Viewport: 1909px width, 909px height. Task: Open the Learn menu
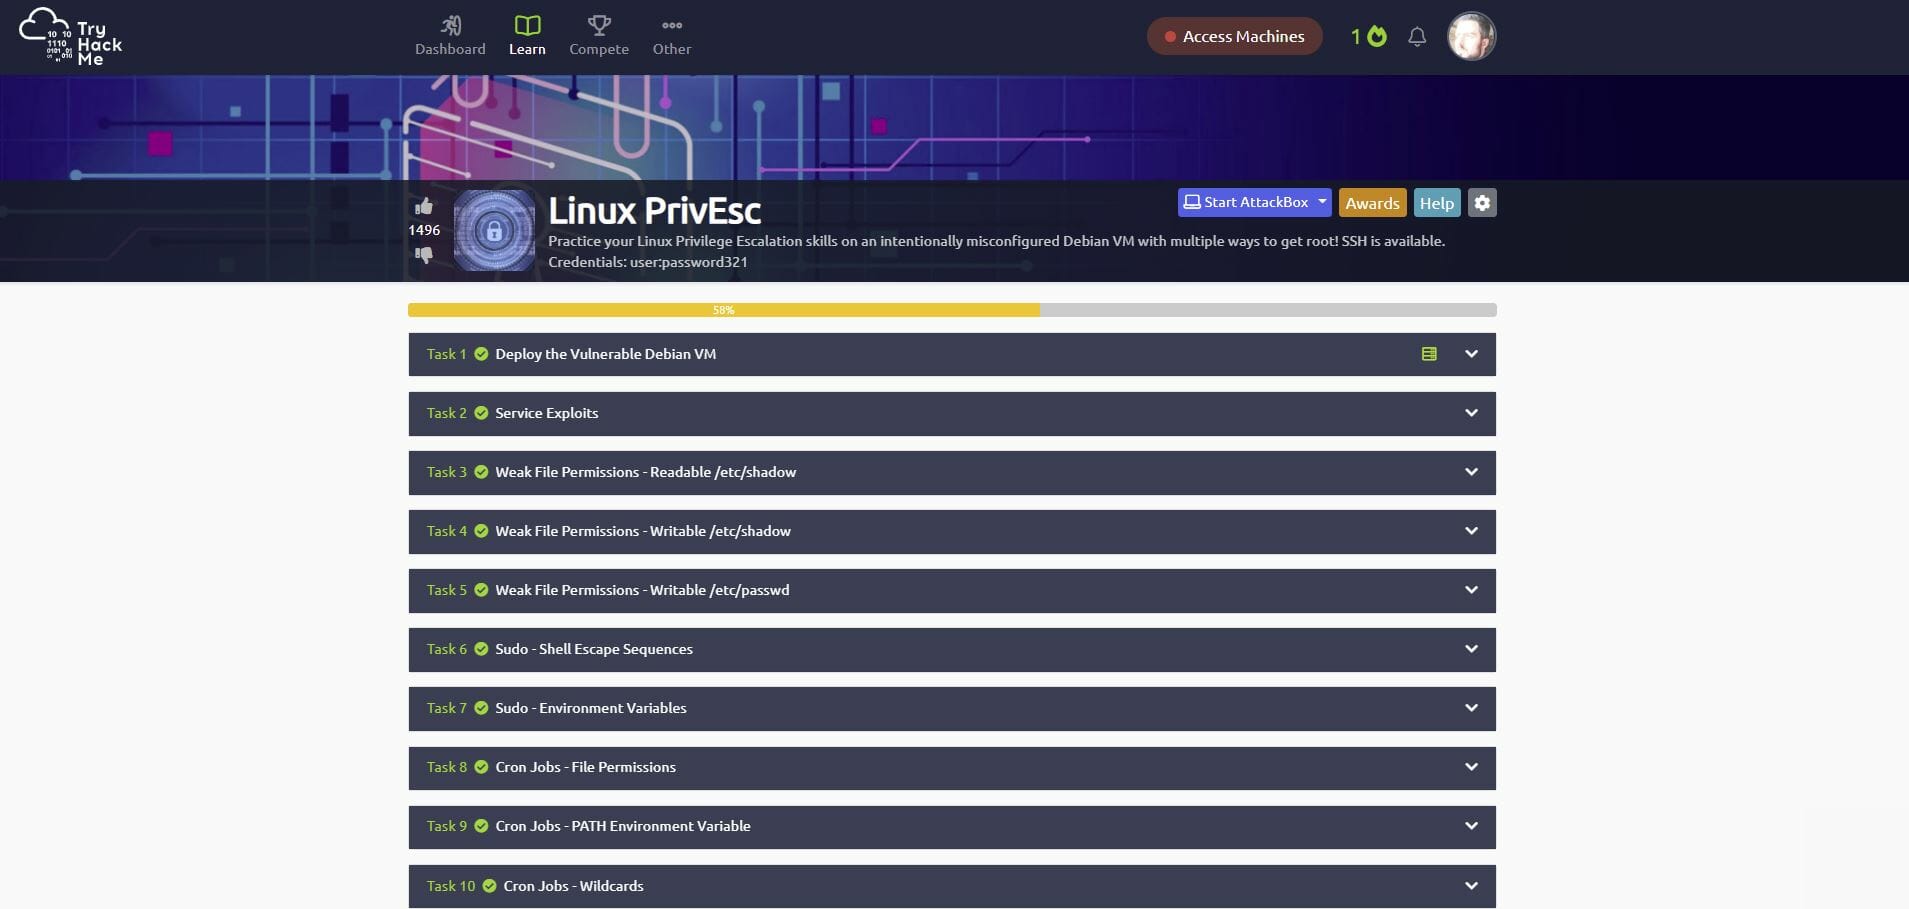[x=527, y=36]
